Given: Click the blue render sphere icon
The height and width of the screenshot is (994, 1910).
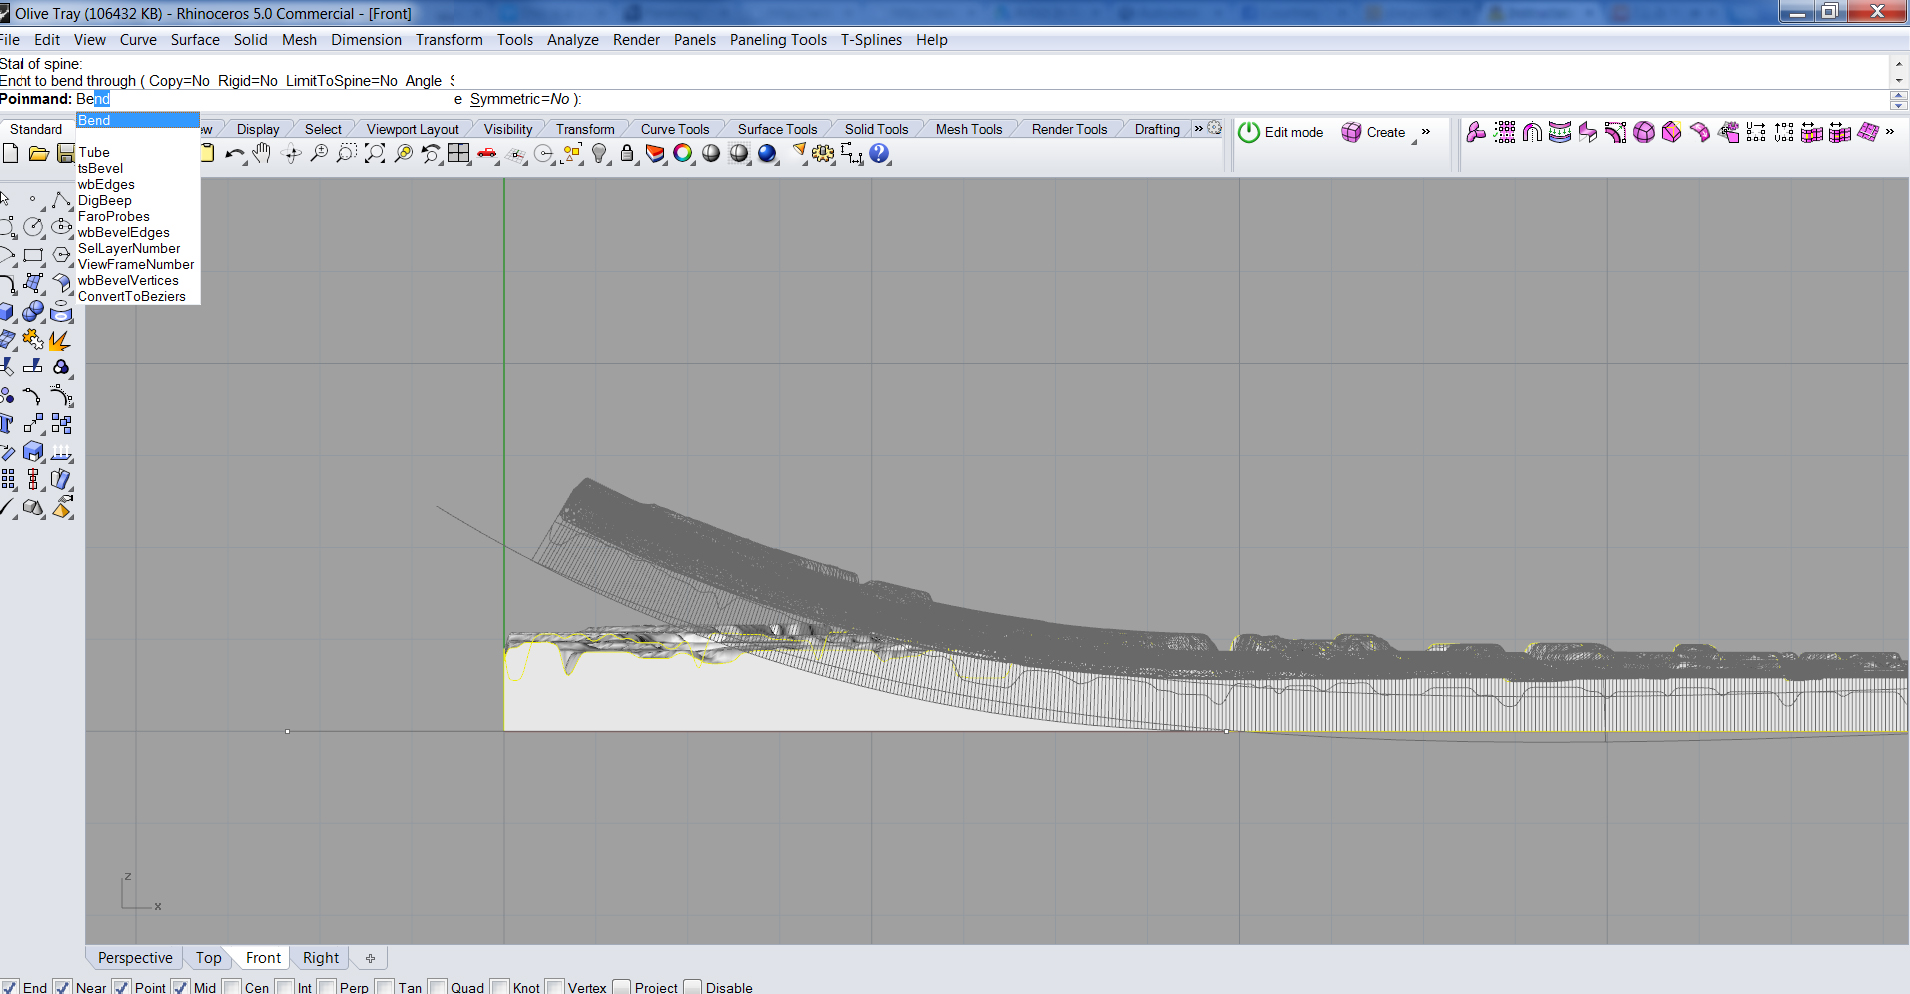Looking at the screenshot, I should (x=768, y=153).
